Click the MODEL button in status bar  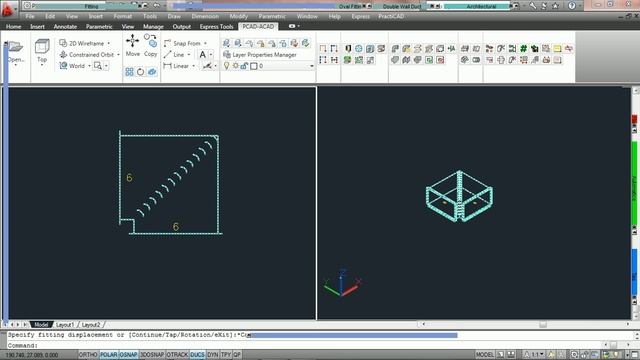(484, 355)
